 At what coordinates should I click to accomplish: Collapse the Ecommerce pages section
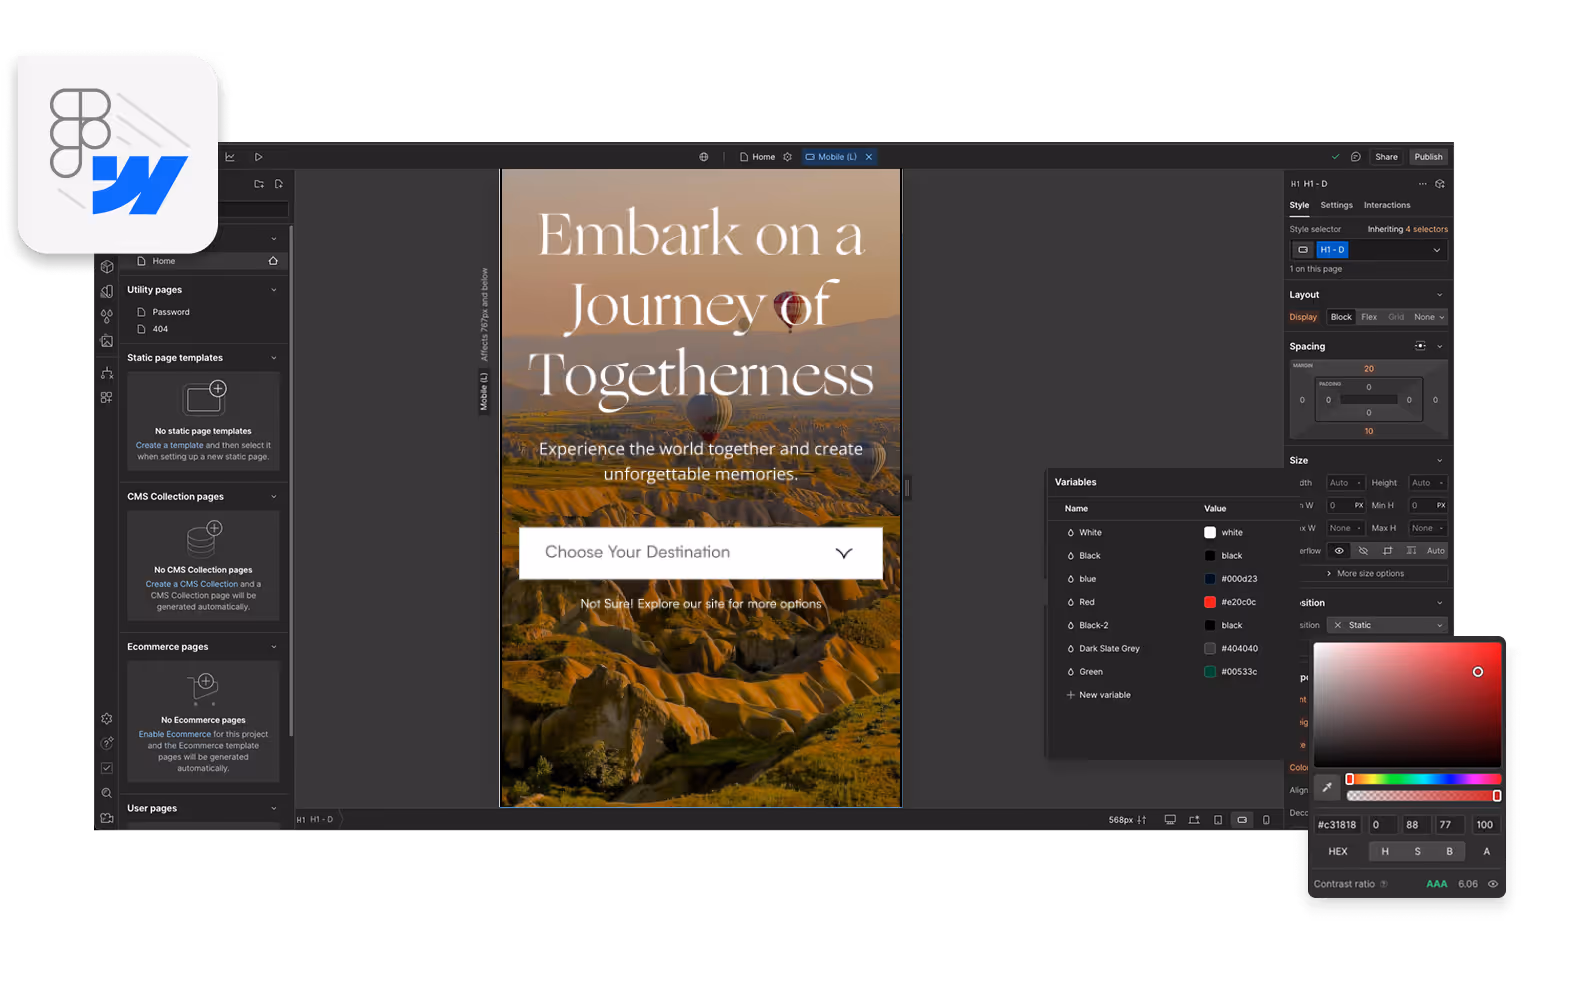[x=274, y=647]
